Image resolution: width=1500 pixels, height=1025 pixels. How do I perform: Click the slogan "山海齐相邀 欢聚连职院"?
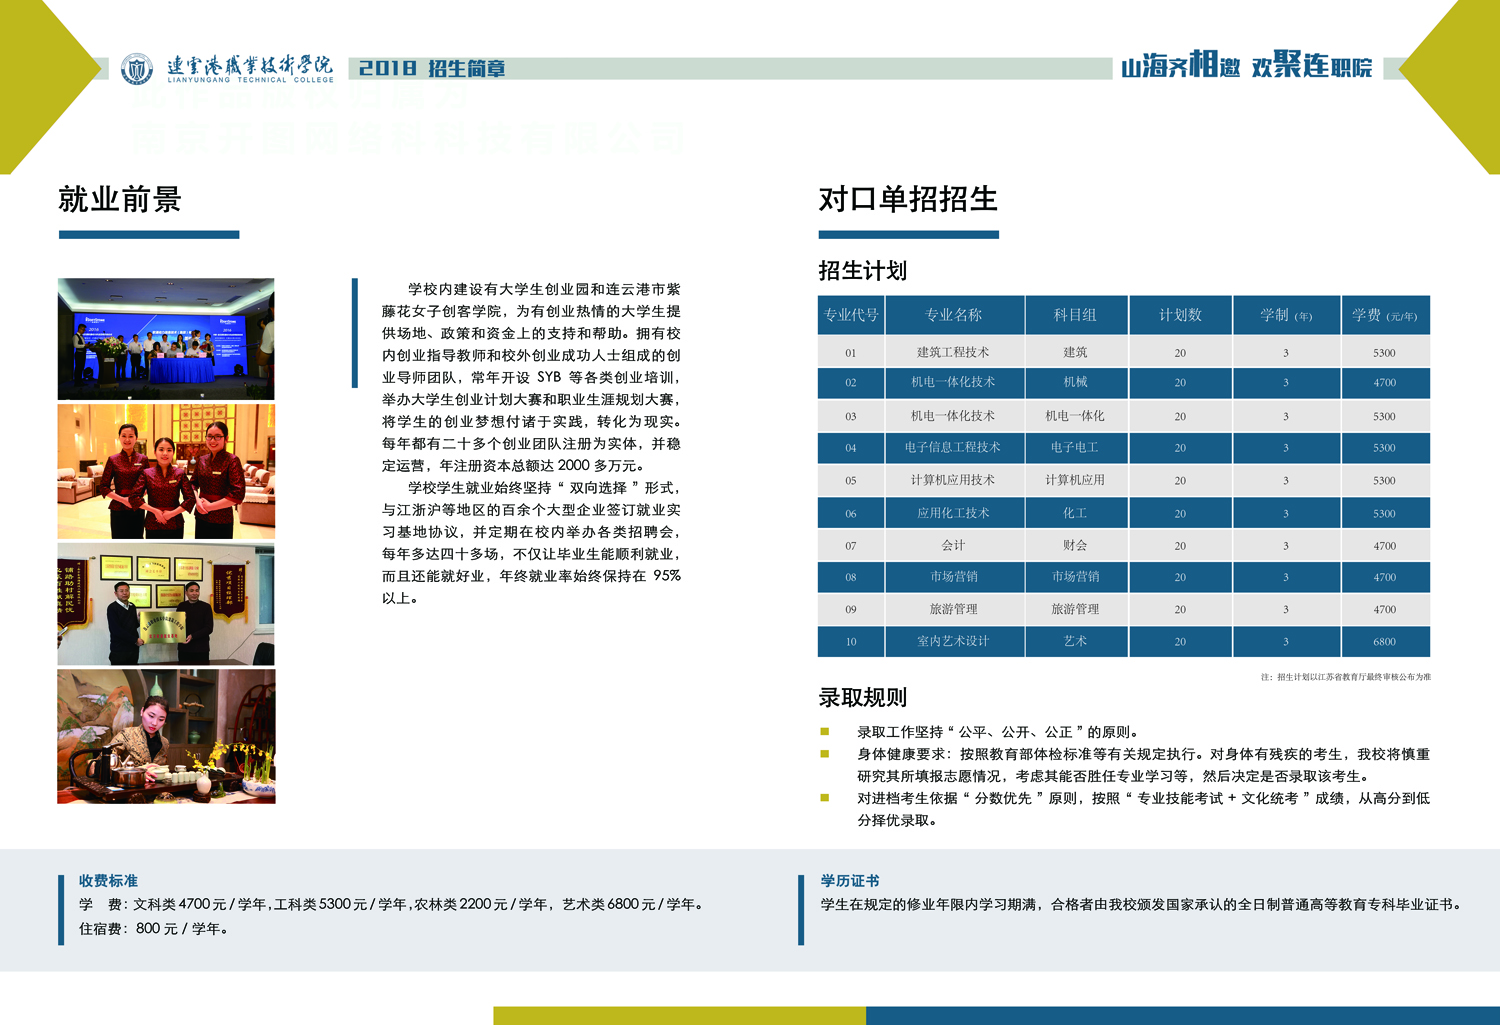click(x=1246, y=66)
